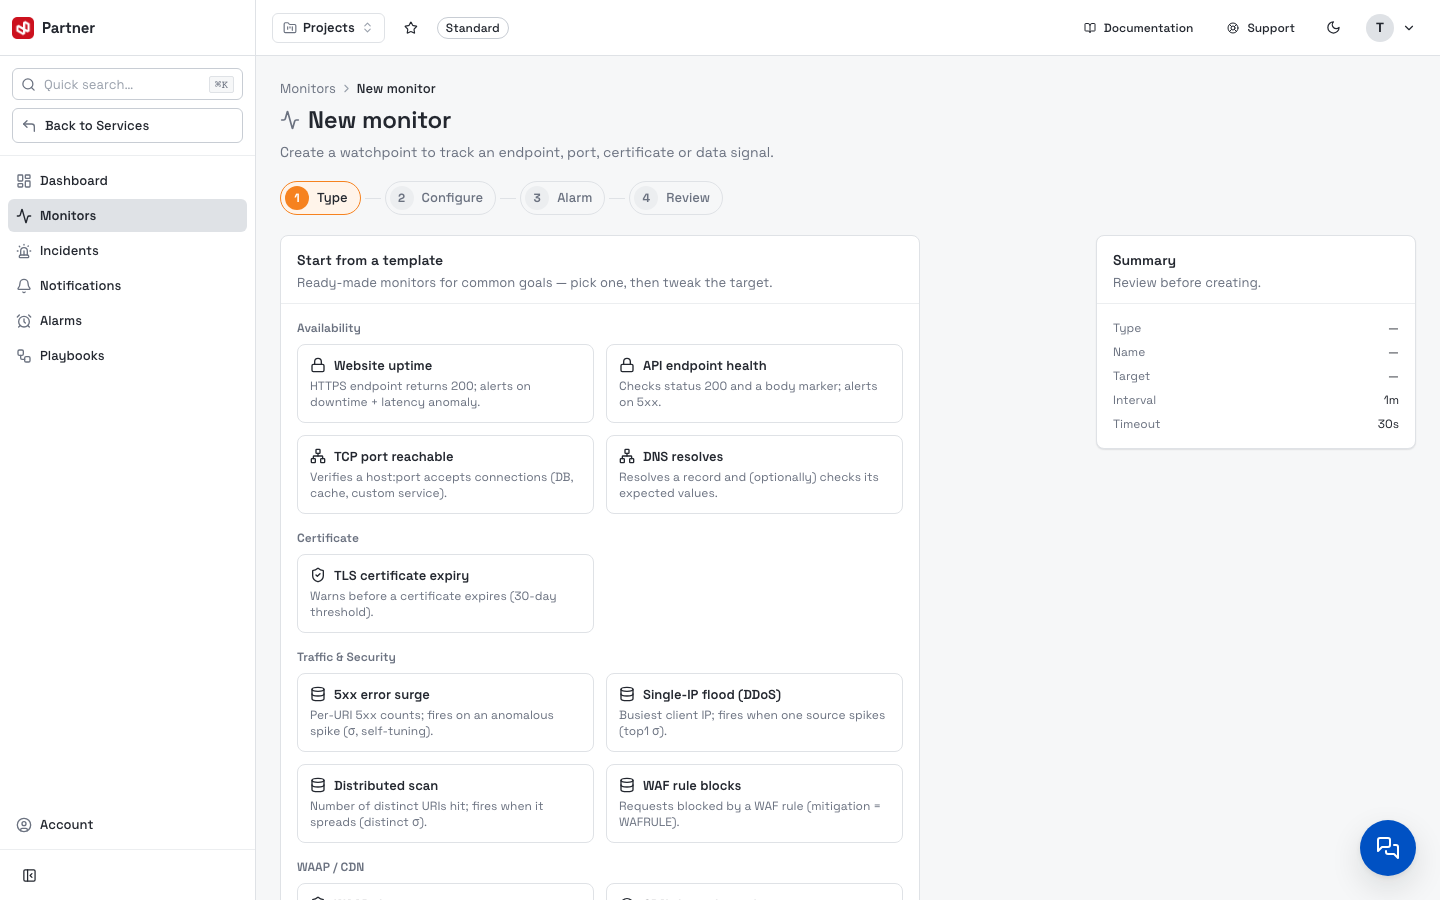Select the Type step
The image size is (1440, 900).
(x=320, y=198)
